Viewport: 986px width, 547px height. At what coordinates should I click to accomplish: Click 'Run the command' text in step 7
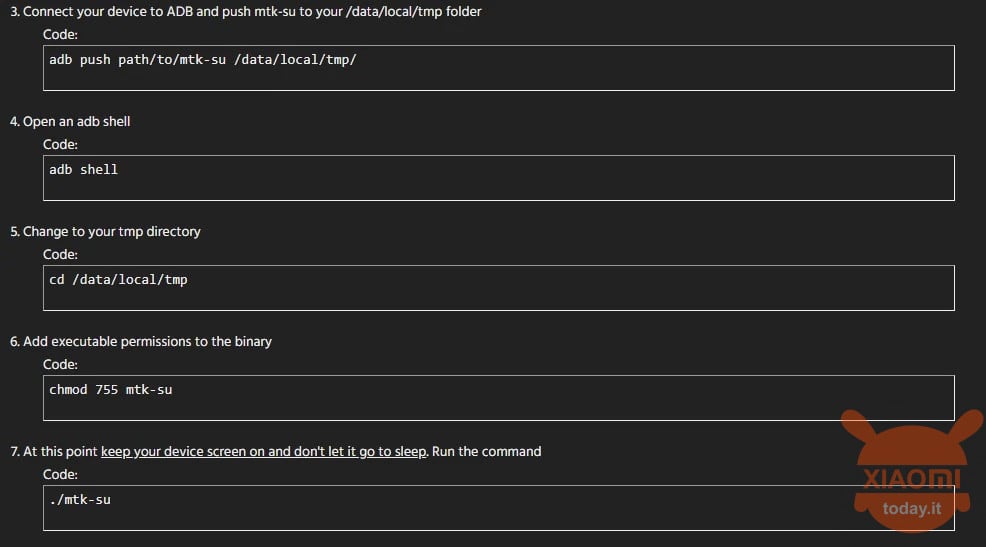tap(486, 451)
